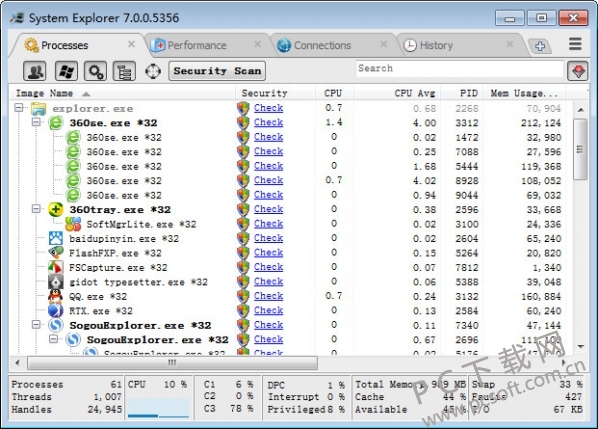Viewport: 598px width, 429px height.
Task: Click security shield icon in QQ.exe row
Action: coord(243,296)
